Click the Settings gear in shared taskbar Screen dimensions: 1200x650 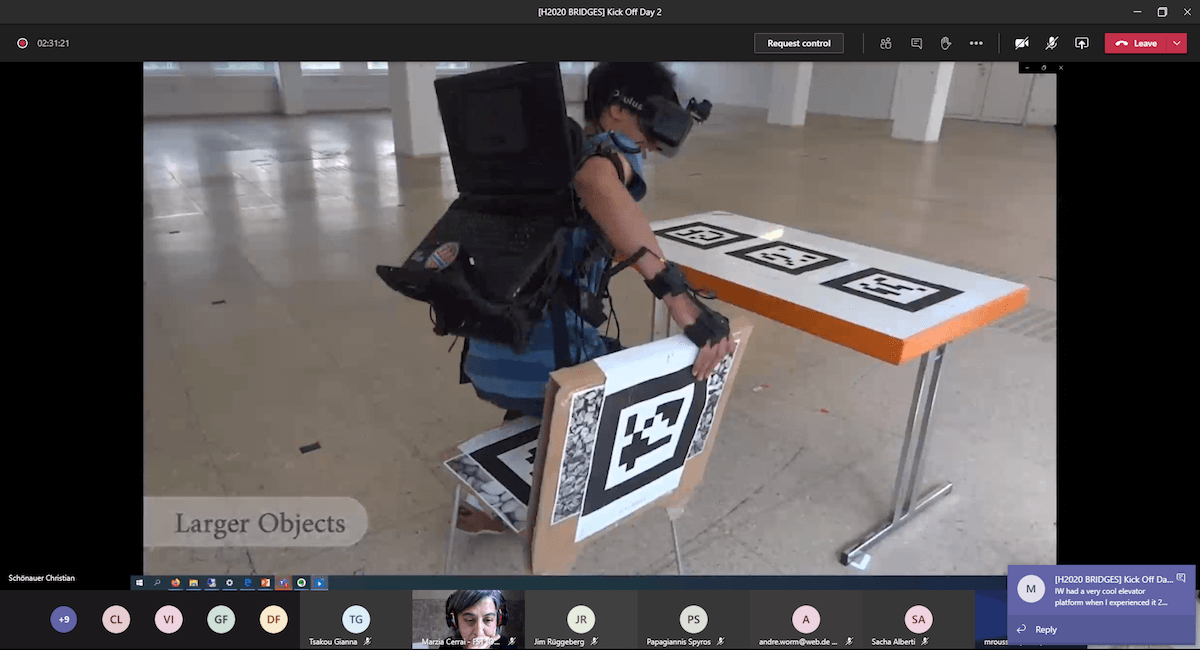[229, 582]
